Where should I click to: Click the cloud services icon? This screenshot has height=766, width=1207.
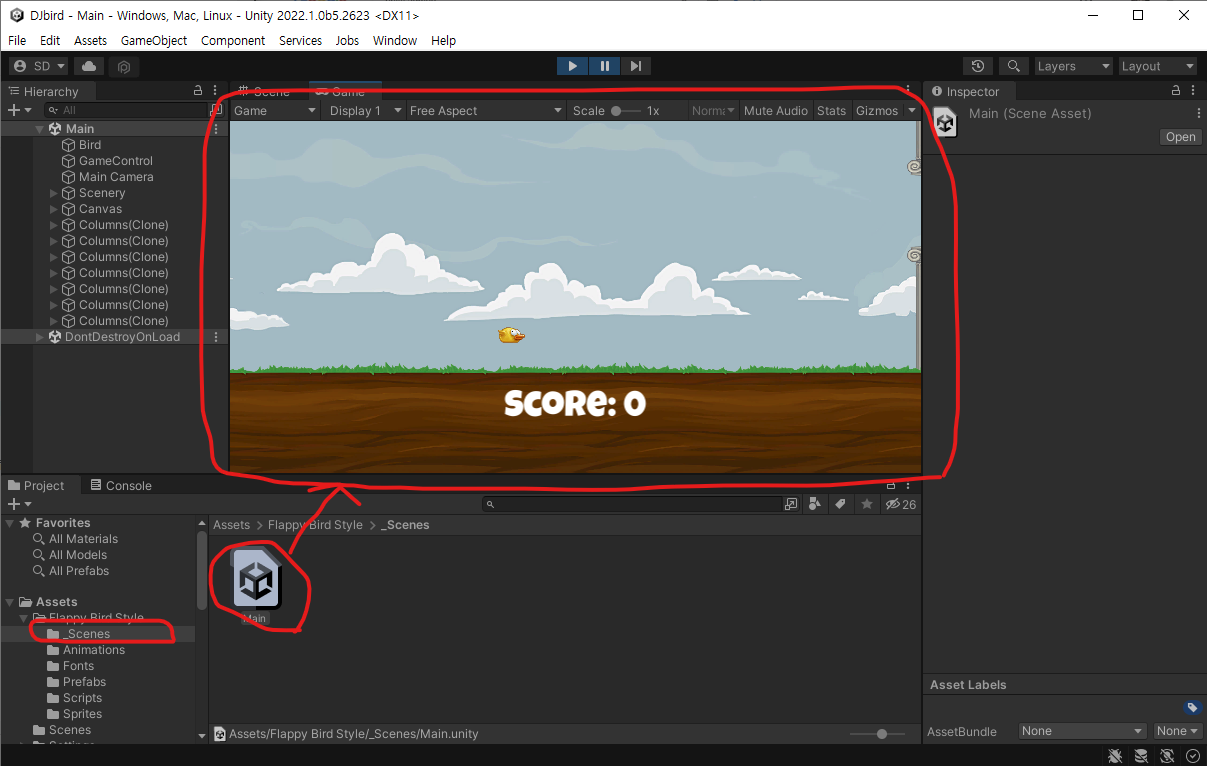89,66
